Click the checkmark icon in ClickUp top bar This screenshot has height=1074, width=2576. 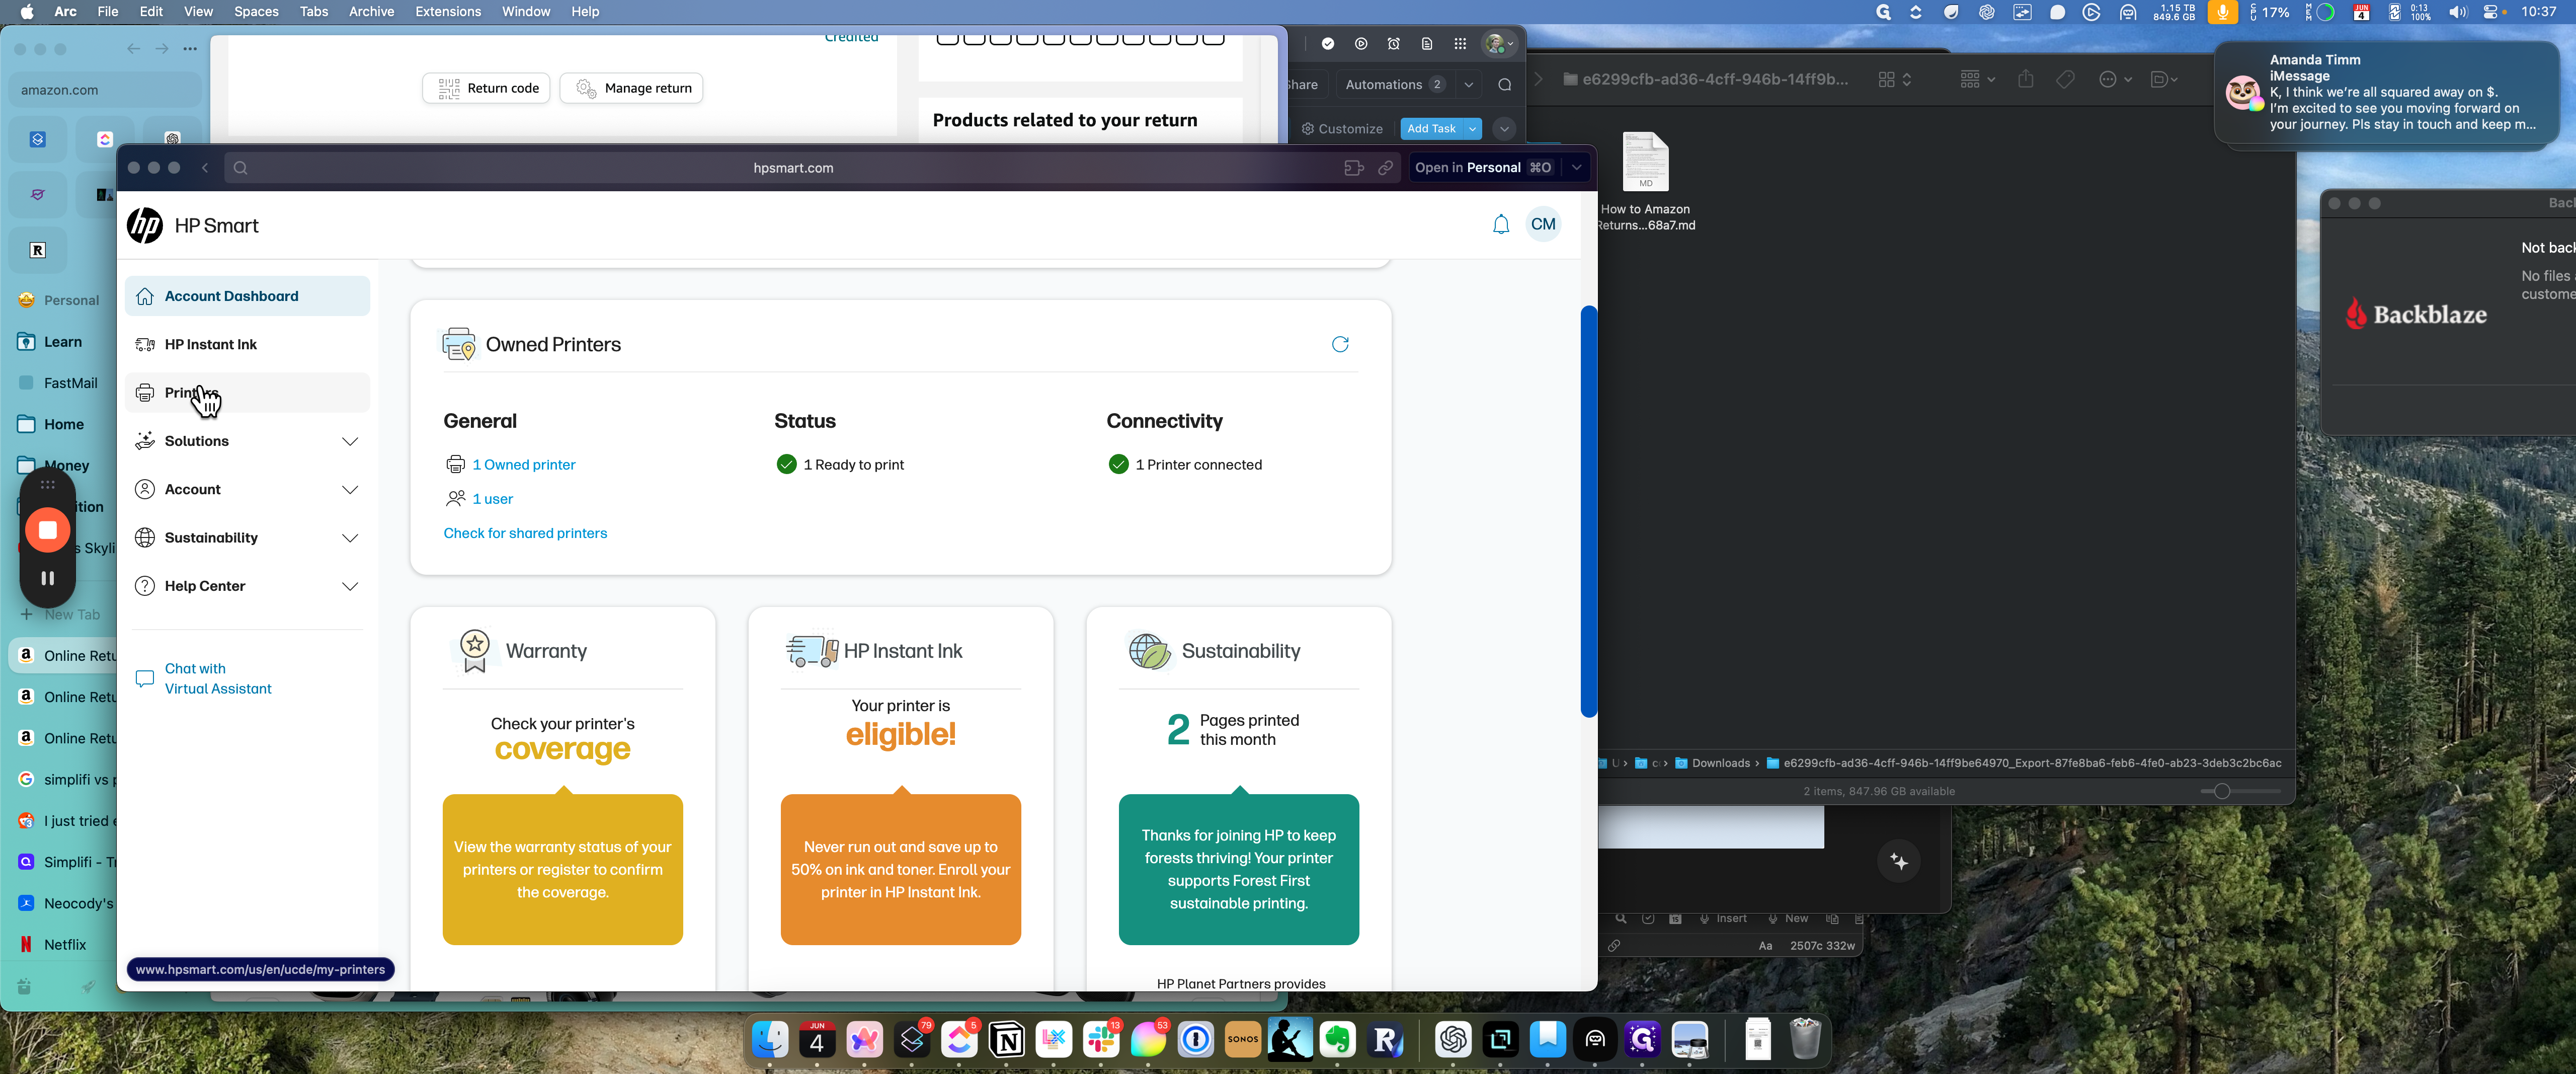click(x=1327, y=44)
